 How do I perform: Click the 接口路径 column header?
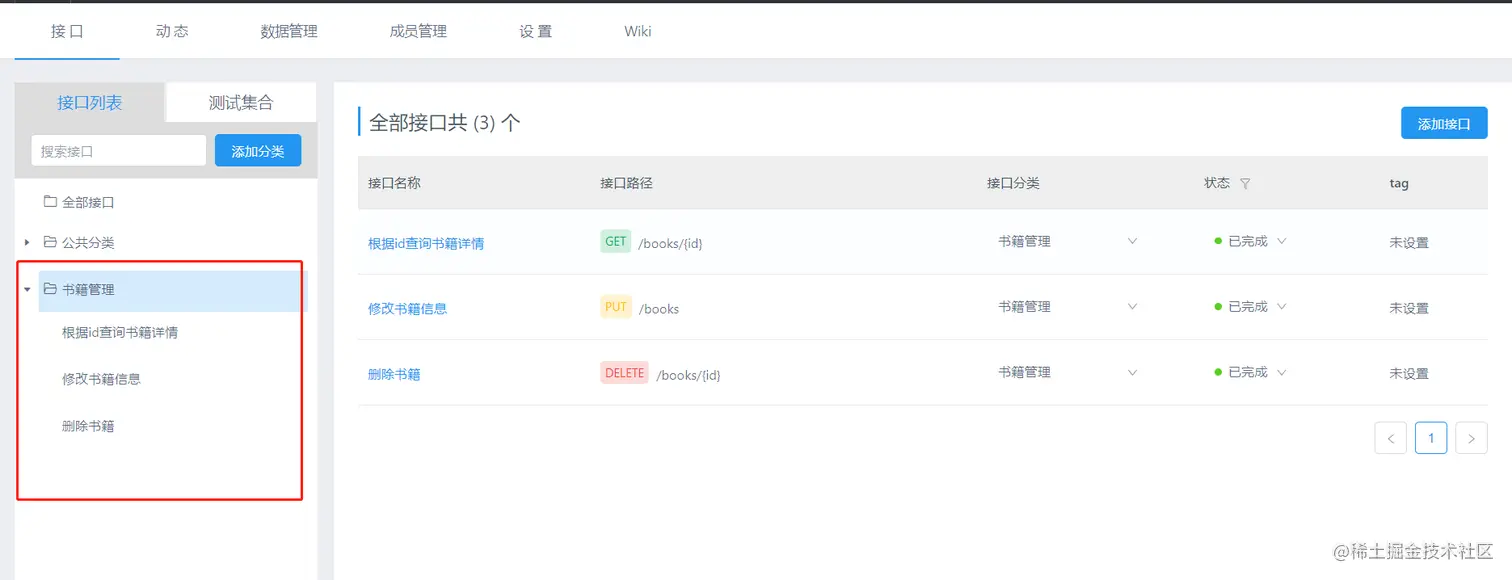(626, 183)
